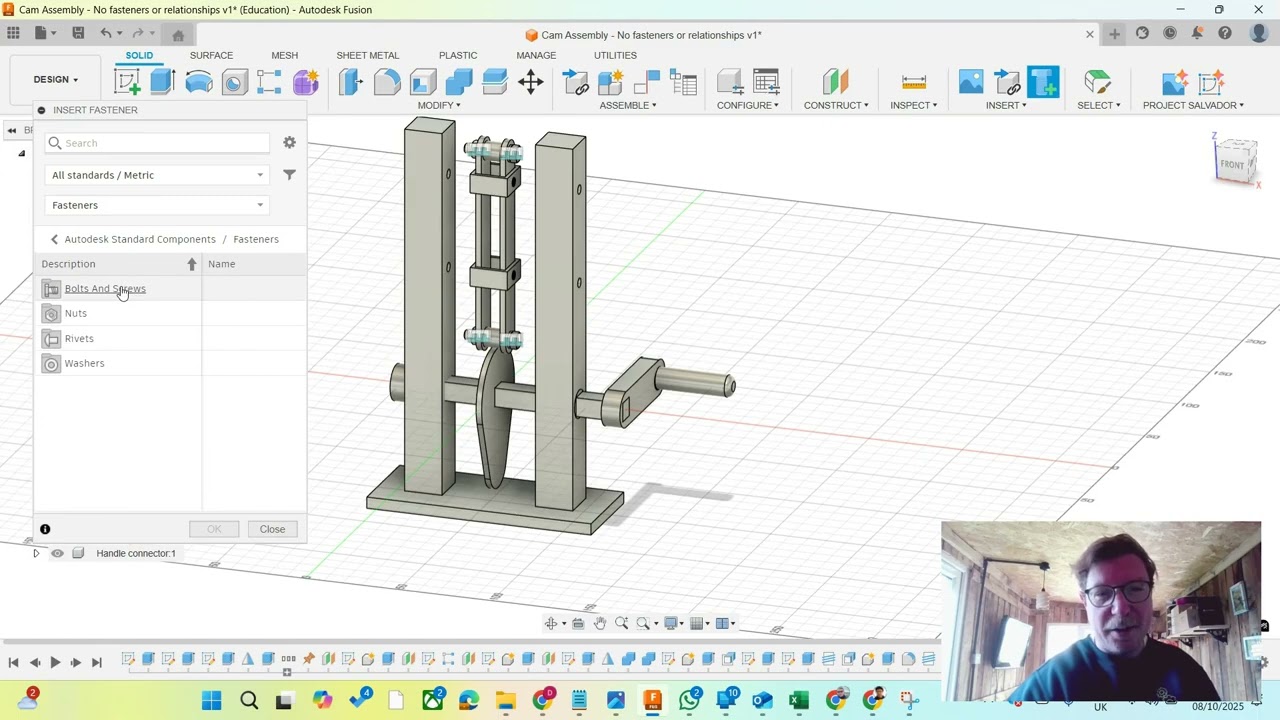Play the design timeline
The height and width of the screenshot is (720, 1280).
coord(55,662)
